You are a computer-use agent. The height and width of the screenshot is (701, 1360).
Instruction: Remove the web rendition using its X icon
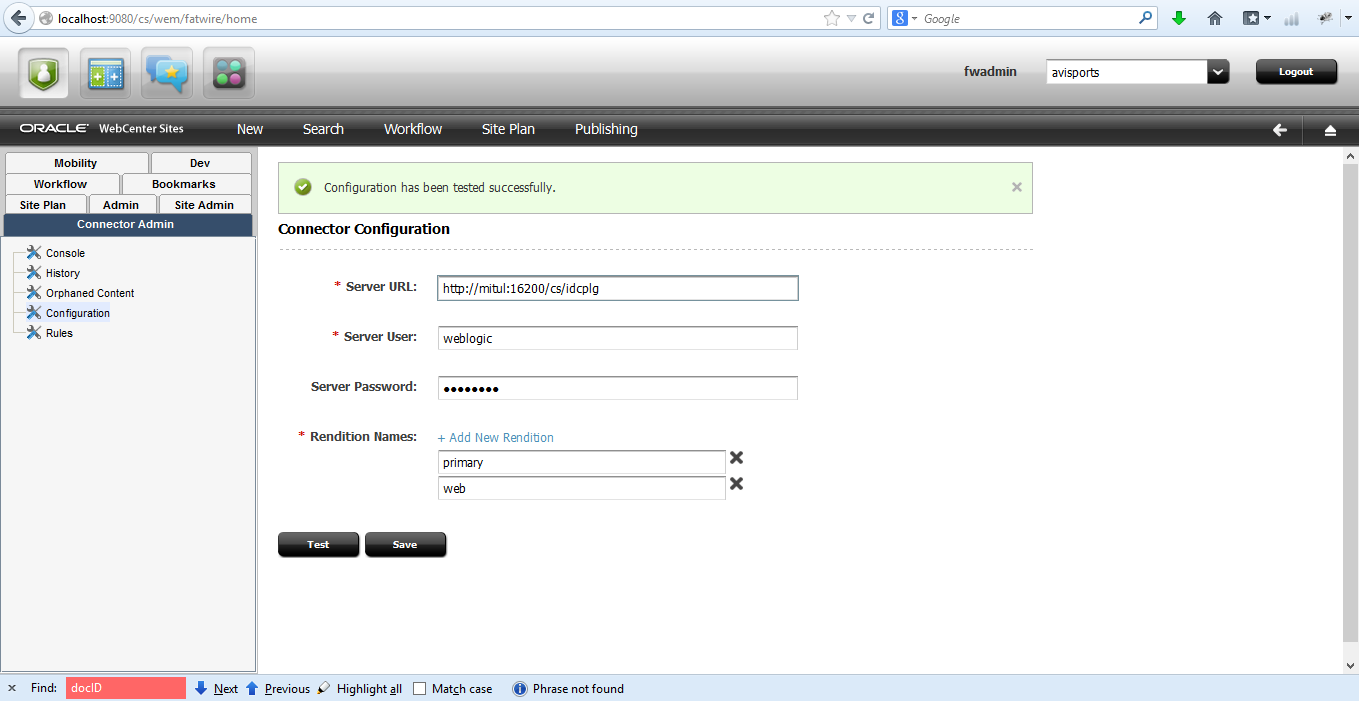736,483
